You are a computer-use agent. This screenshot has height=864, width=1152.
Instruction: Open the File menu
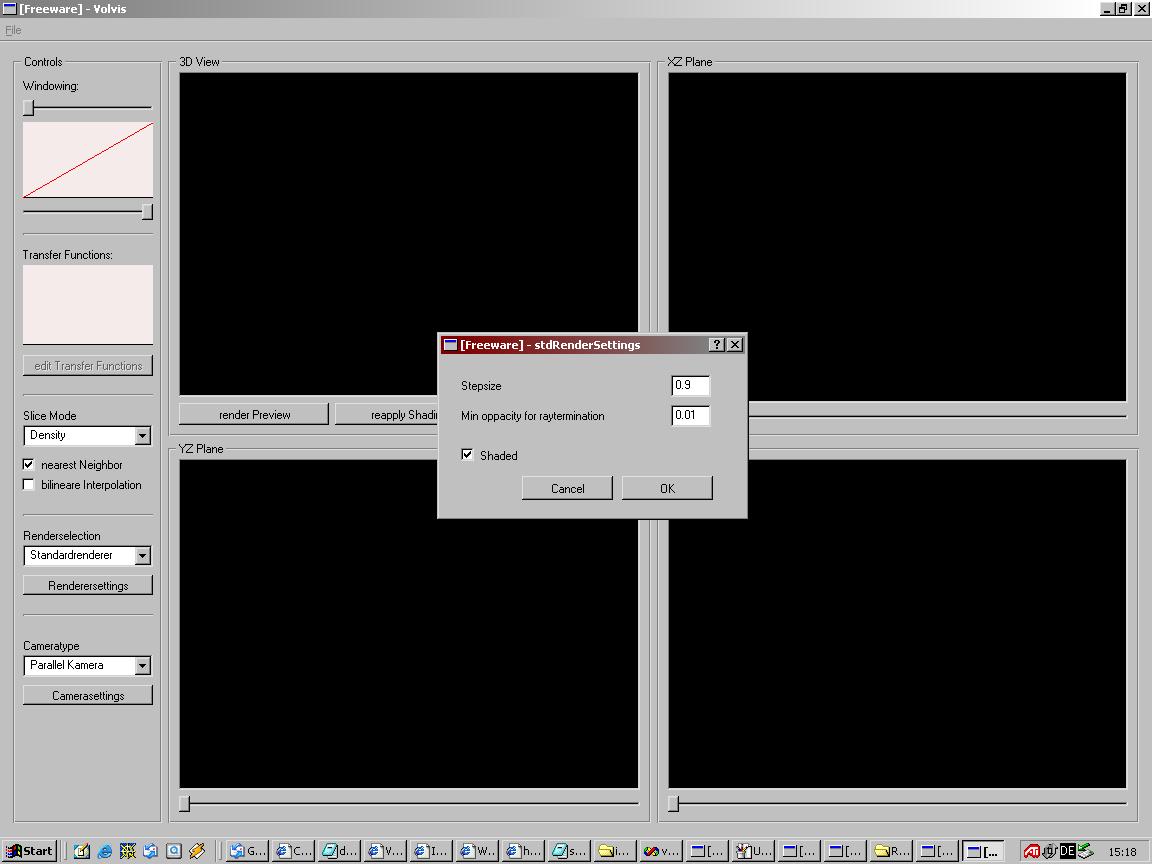13,30
